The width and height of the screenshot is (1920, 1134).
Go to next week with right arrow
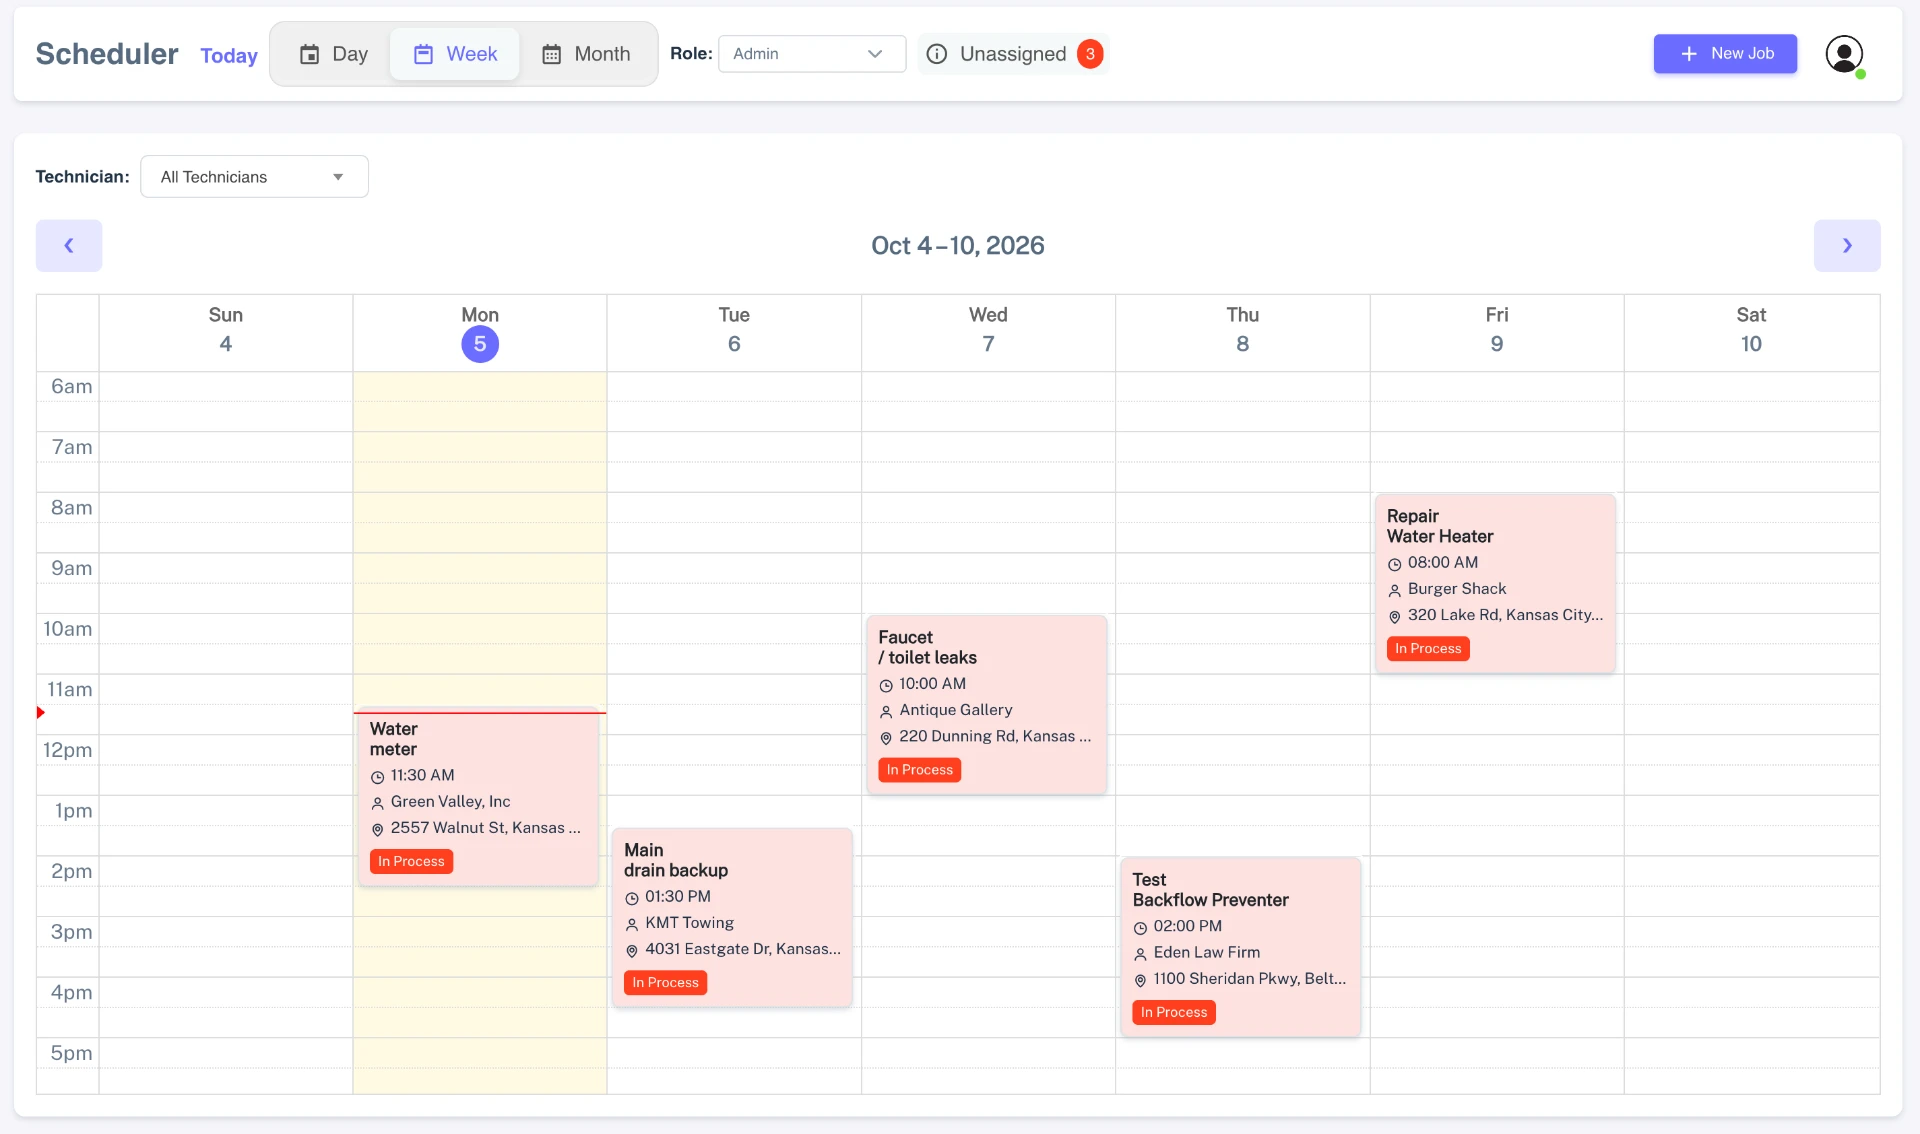1847,245
